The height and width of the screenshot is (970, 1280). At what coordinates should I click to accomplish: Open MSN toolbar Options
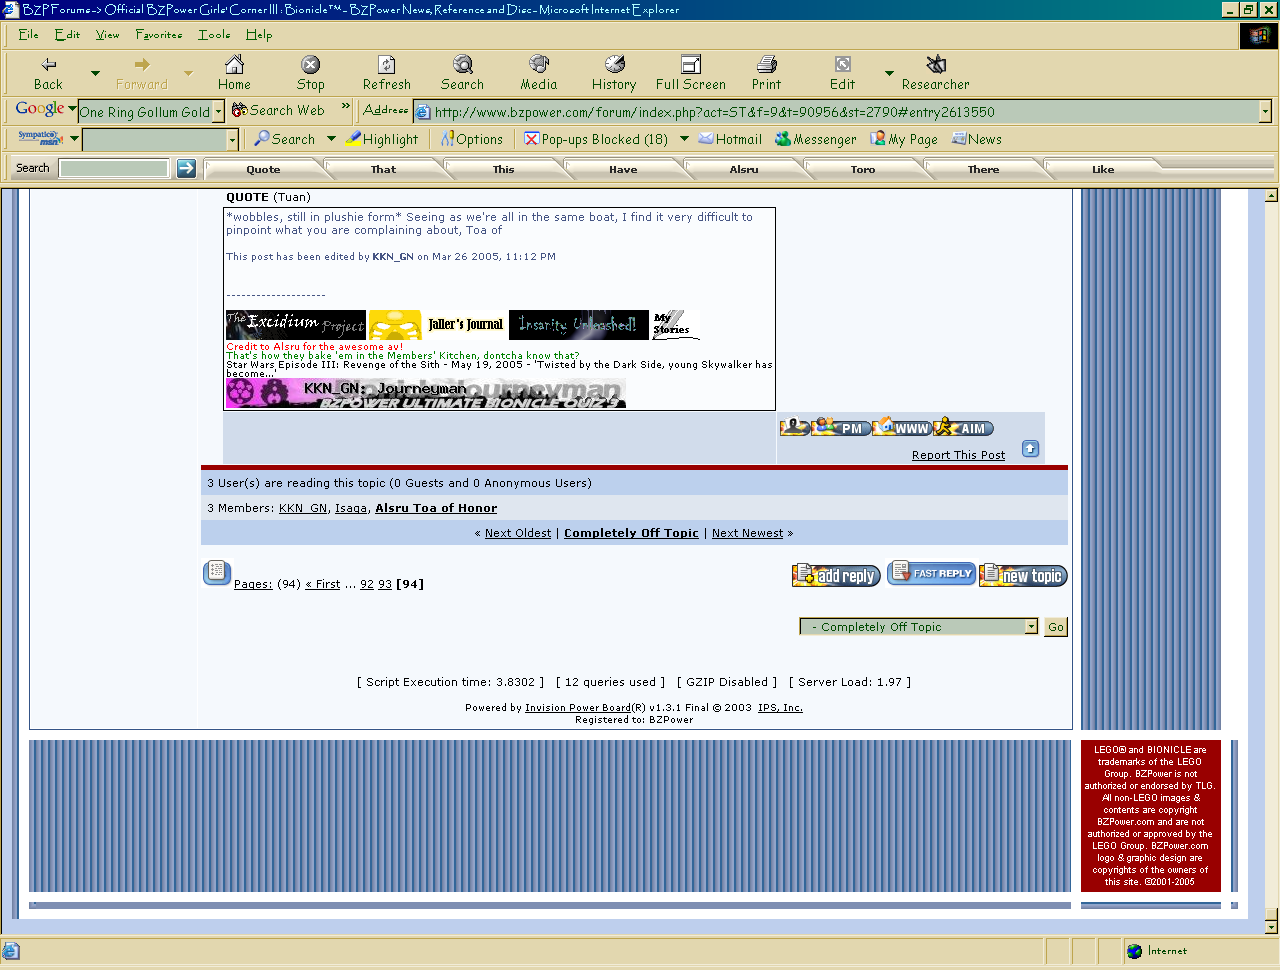click(472, 139)
